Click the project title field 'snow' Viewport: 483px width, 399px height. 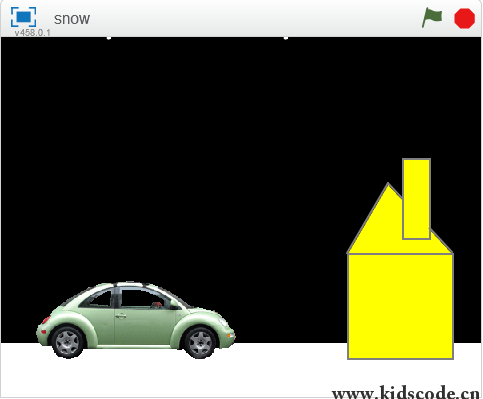(72, 19)
